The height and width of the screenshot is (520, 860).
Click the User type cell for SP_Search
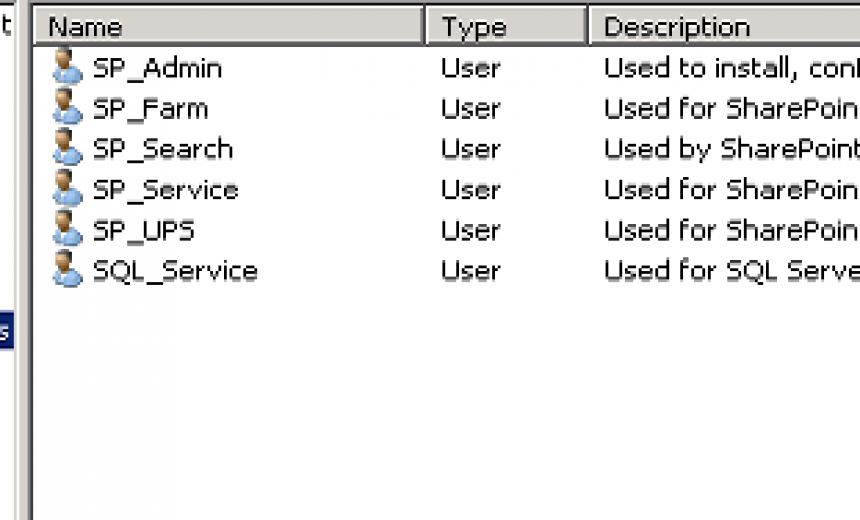click(x=471, y=149)
